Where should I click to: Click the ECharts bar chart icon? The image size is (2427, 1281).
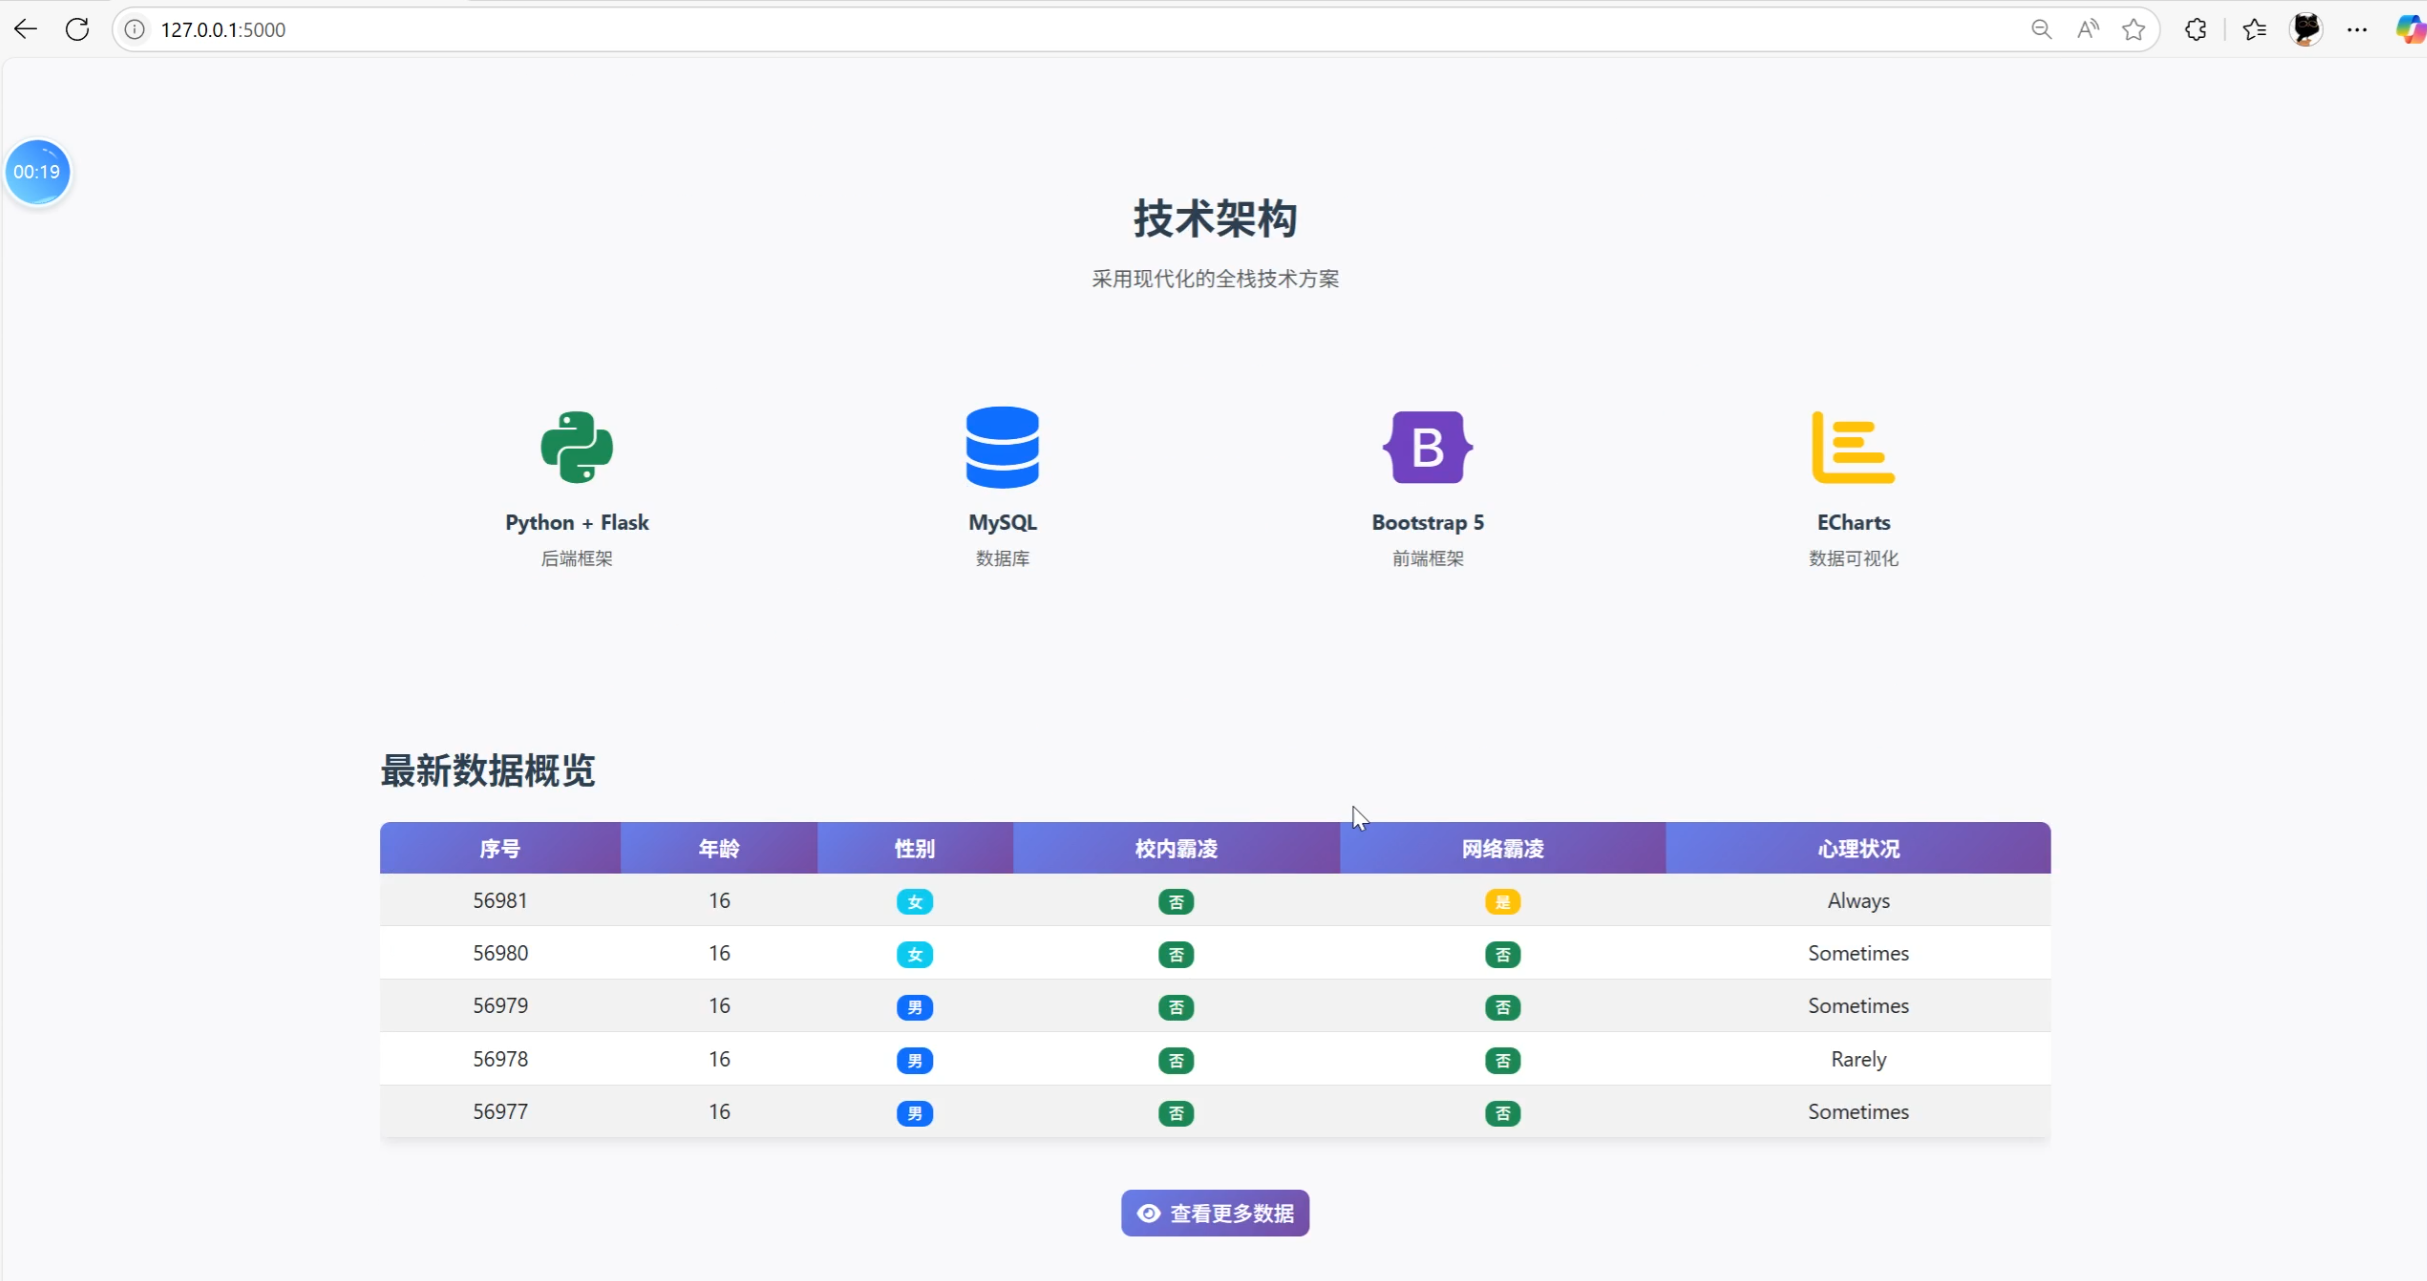pyautogui.click(x=1853, y=447)
